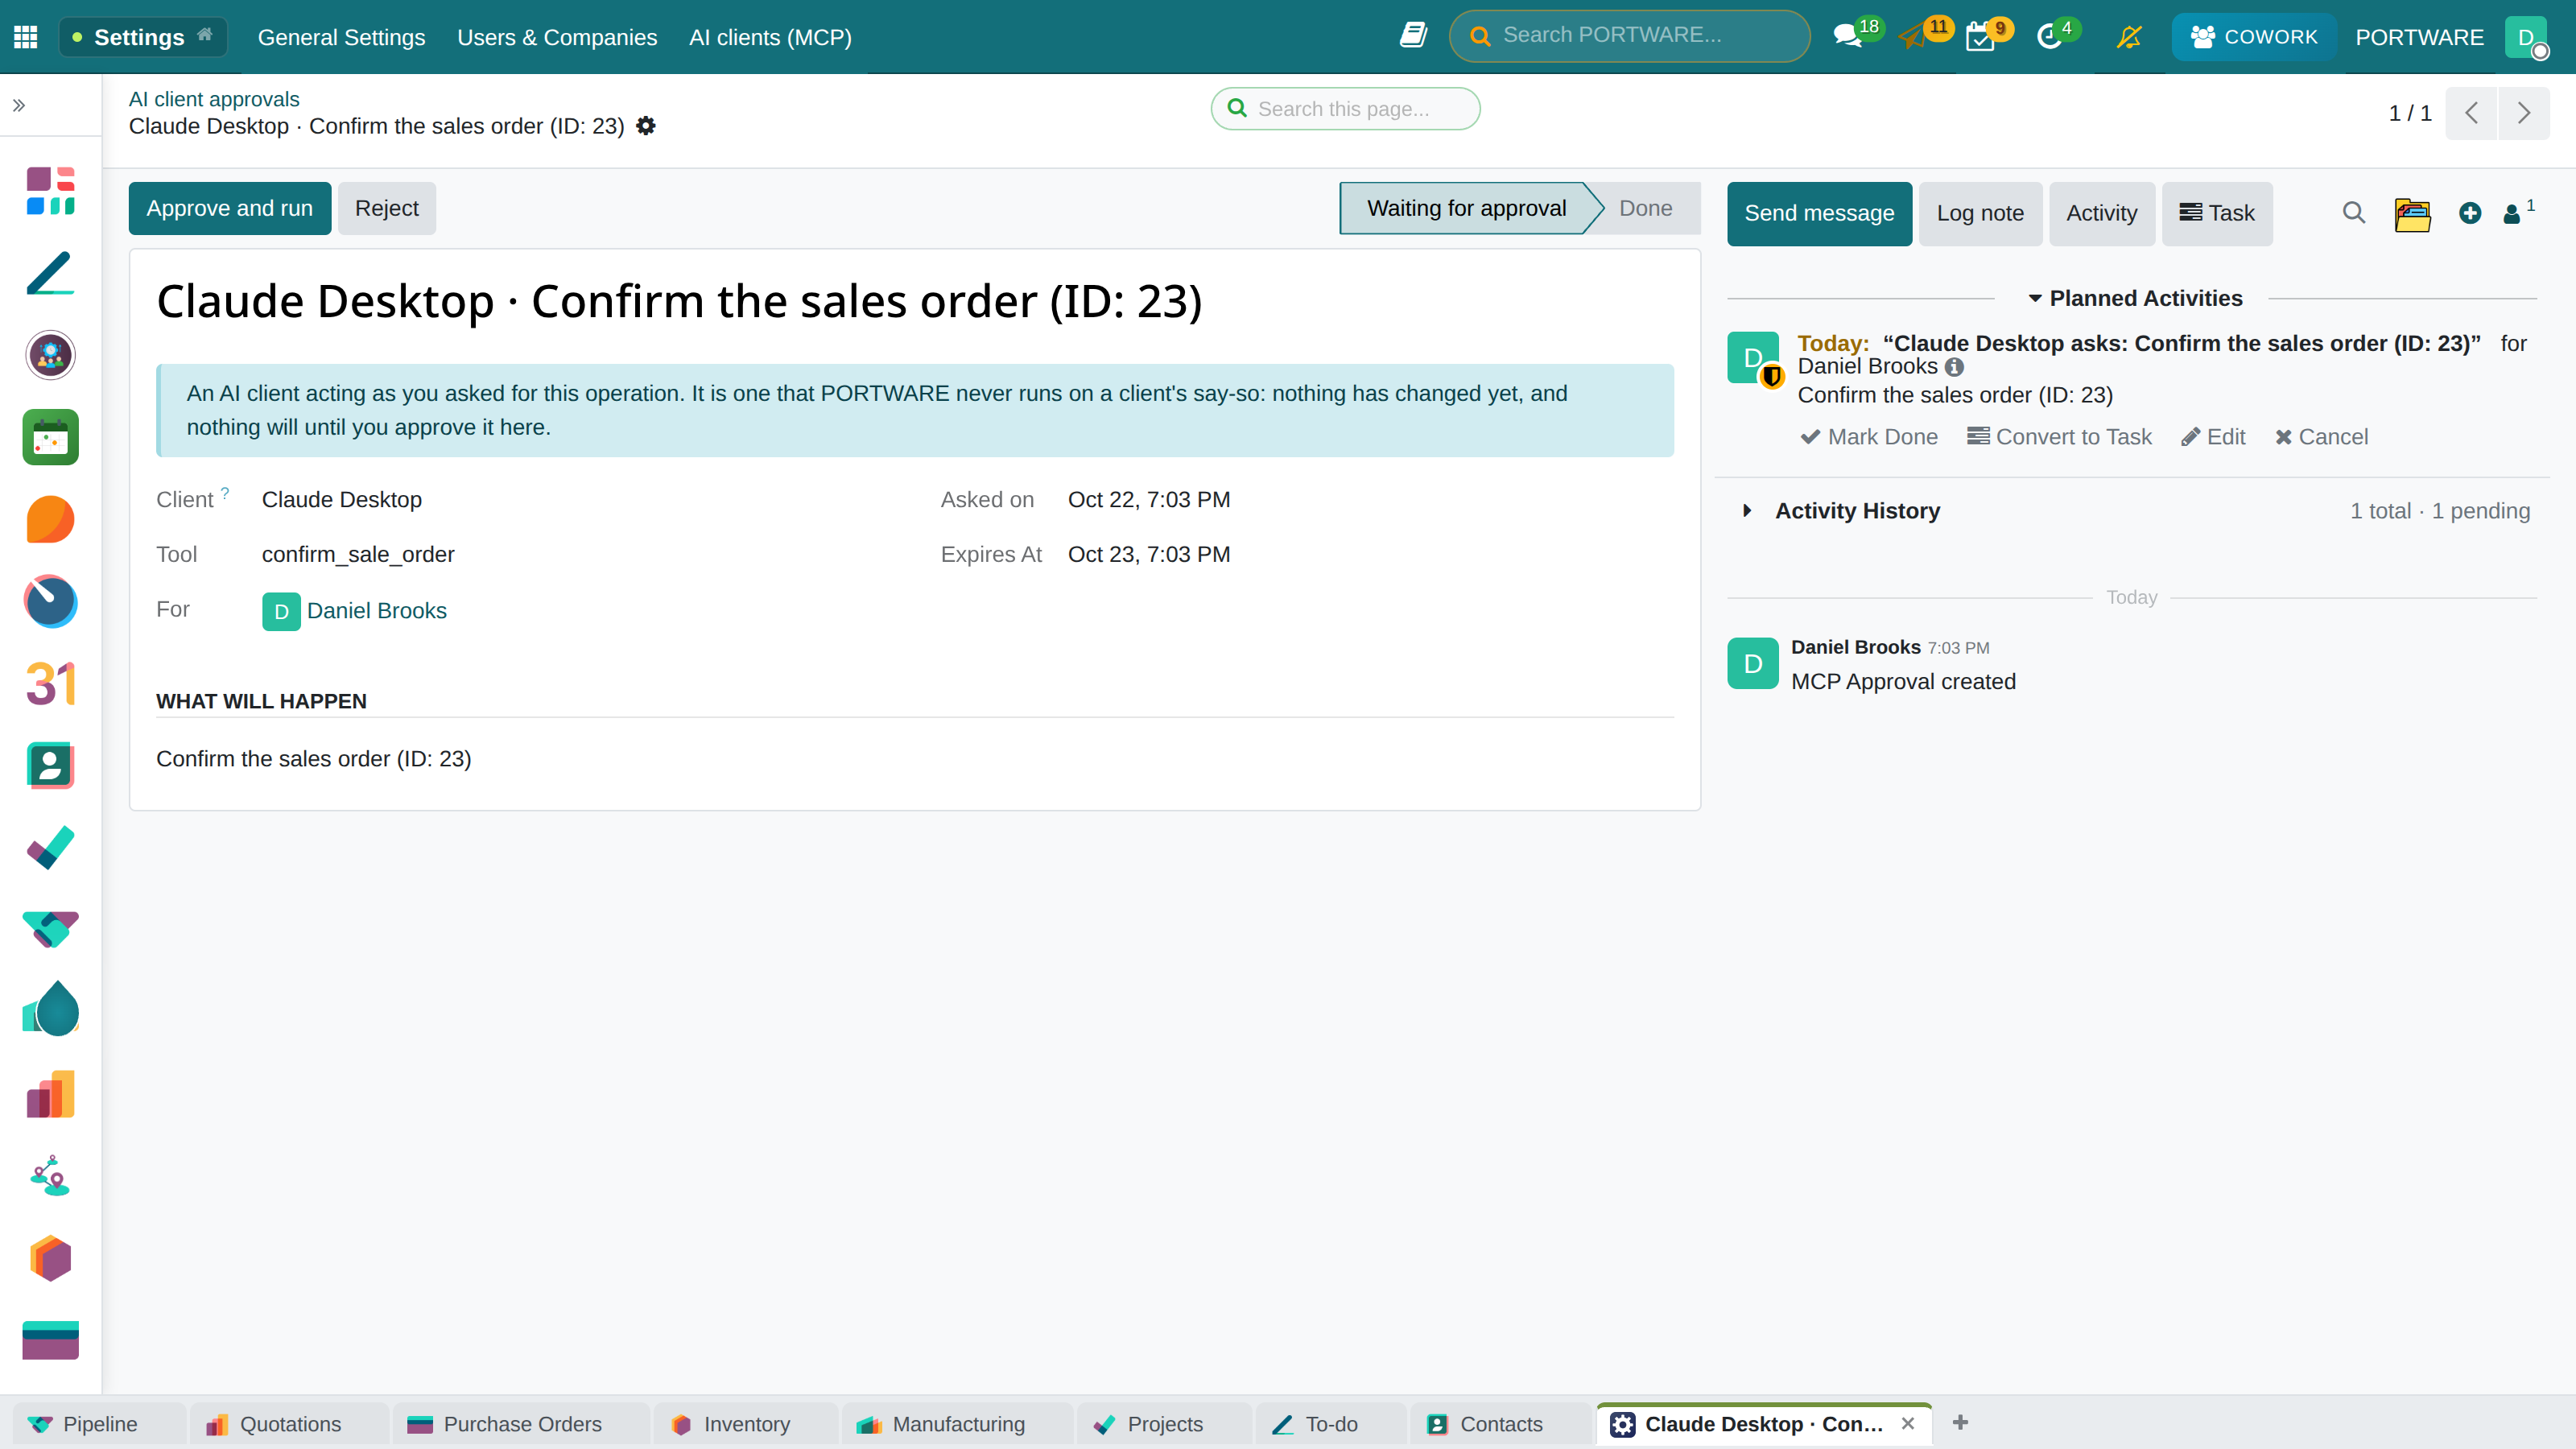This screenshot has width=2576, height=1449.
Task: Search chatter messages with magnifier icon
Action: click(x=2353, y=213)
